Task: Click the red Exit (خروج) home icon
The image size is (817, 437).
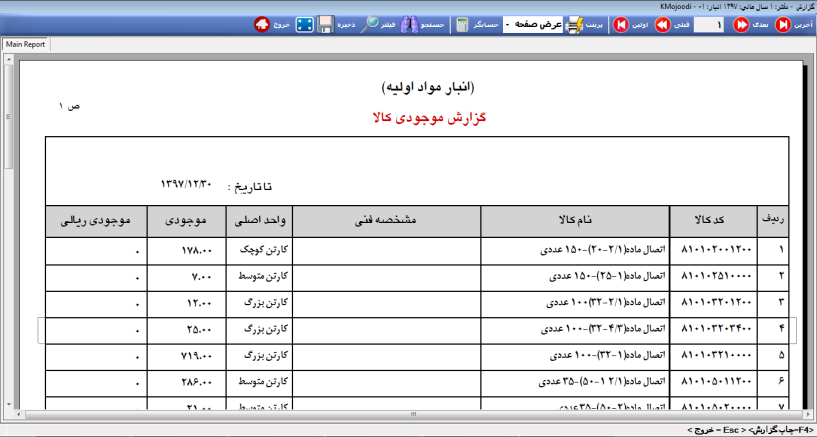Action: point(261,23)
